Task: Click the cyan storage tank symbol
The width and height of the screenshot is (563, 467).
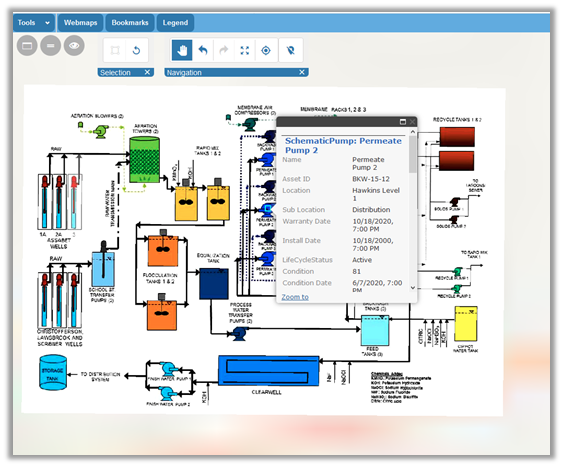Action: (53, 372)
